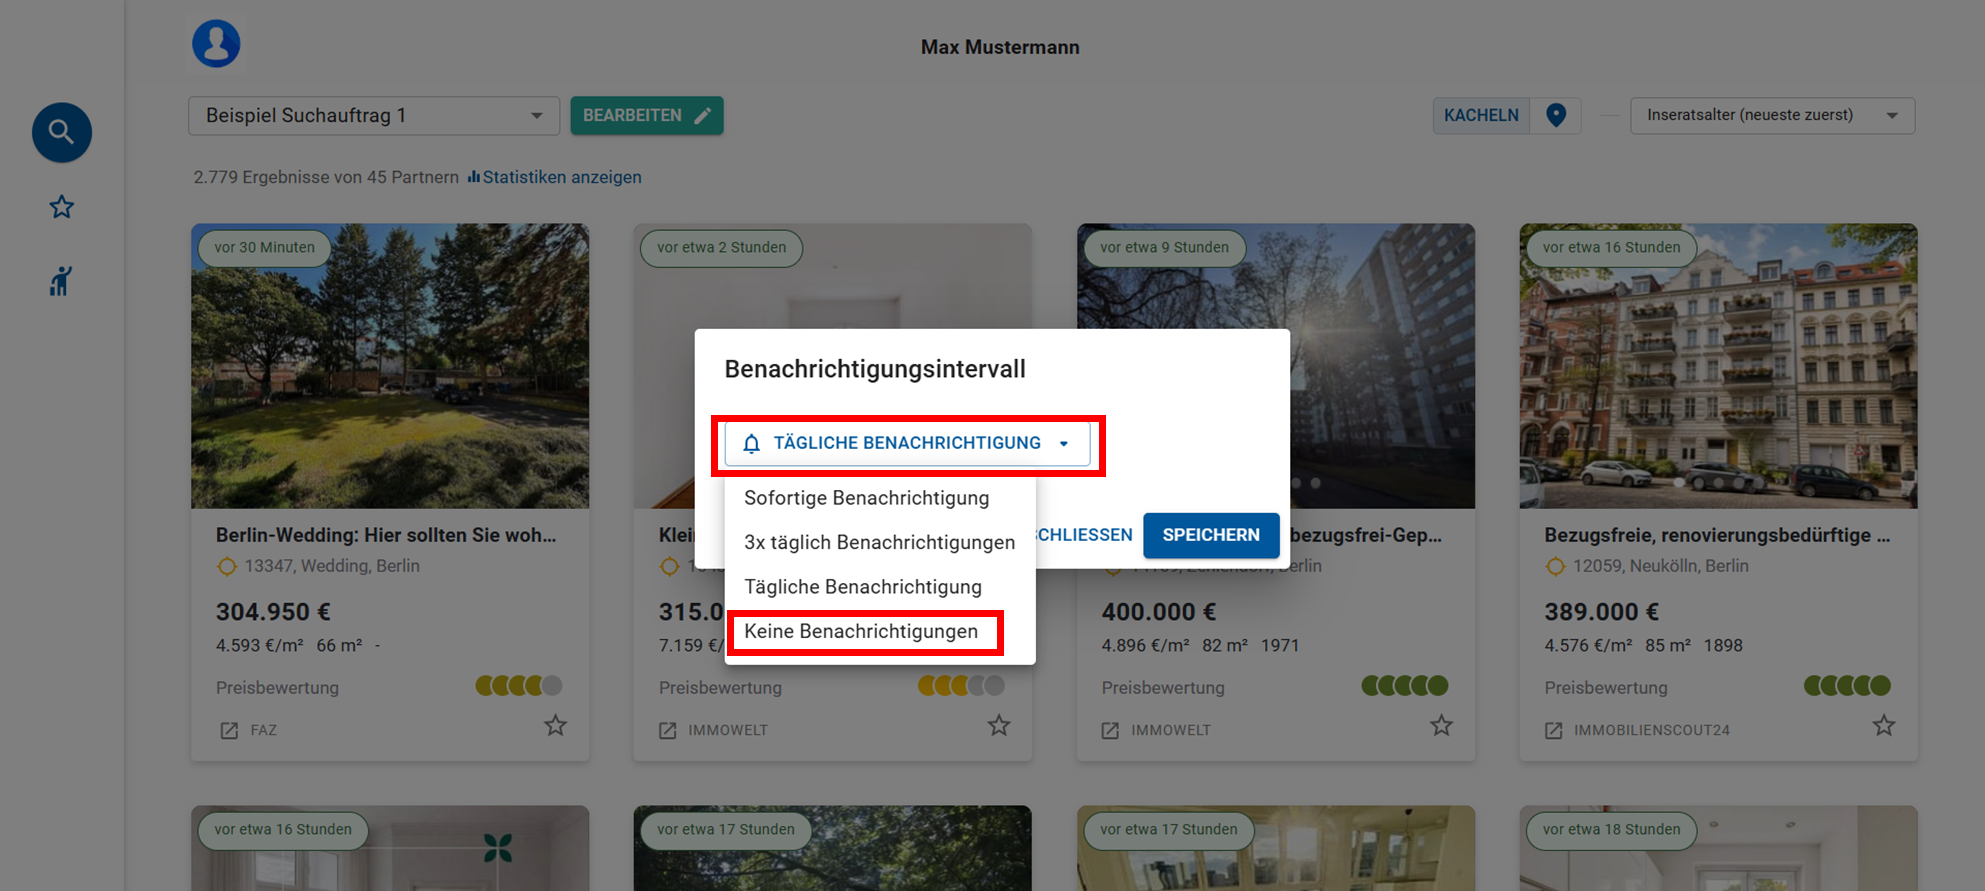Screen dimensions: 1985x891
Task: Open the Inseratsalter sort dropdown
Action: click(1772, 116)
